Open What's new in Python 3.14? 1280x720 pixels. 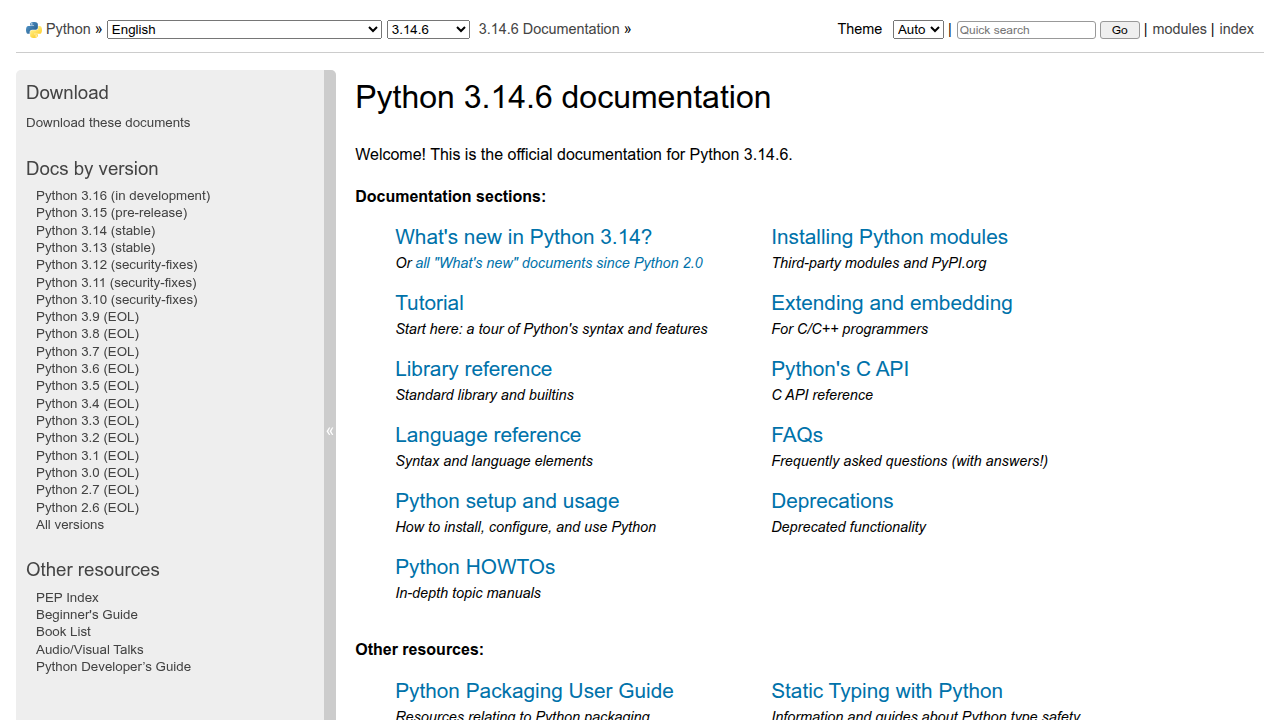point(523,237)
